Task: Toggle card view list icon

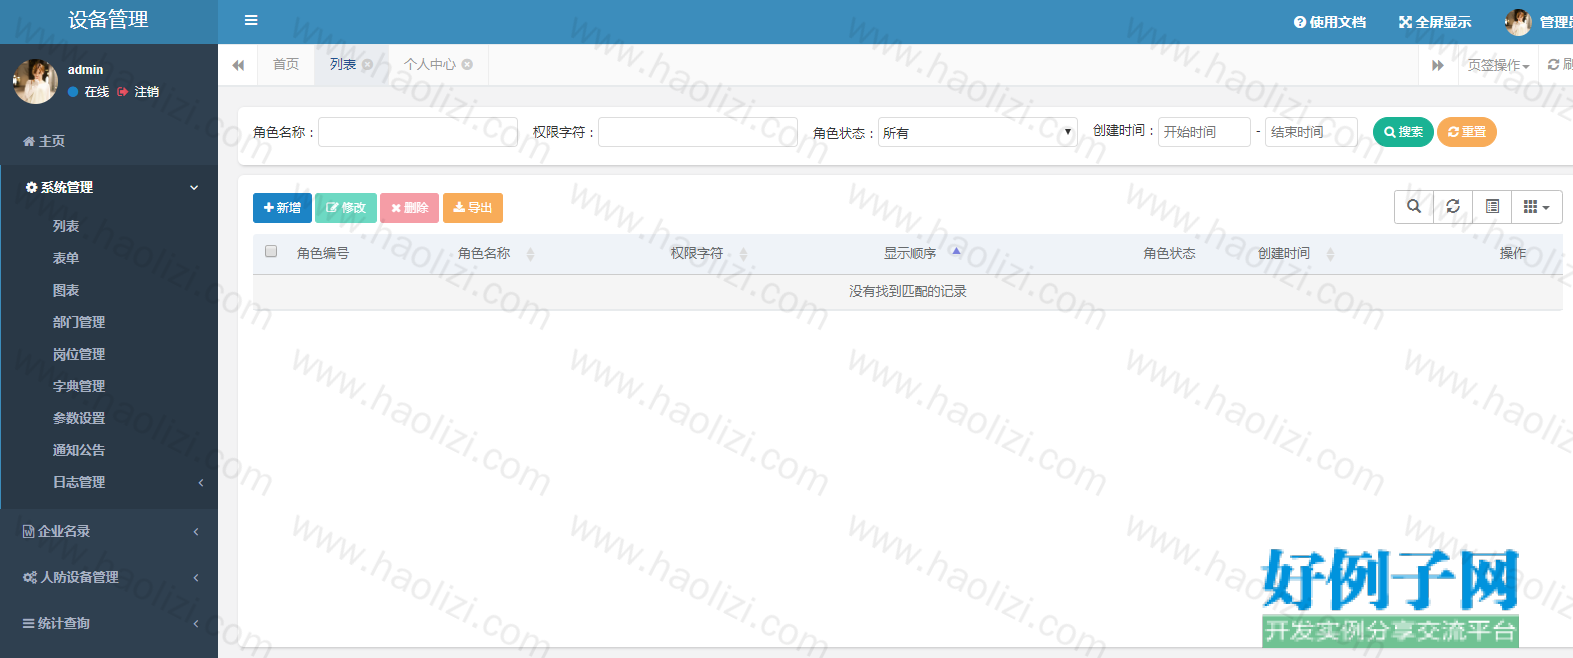Action: [1492, 207]
